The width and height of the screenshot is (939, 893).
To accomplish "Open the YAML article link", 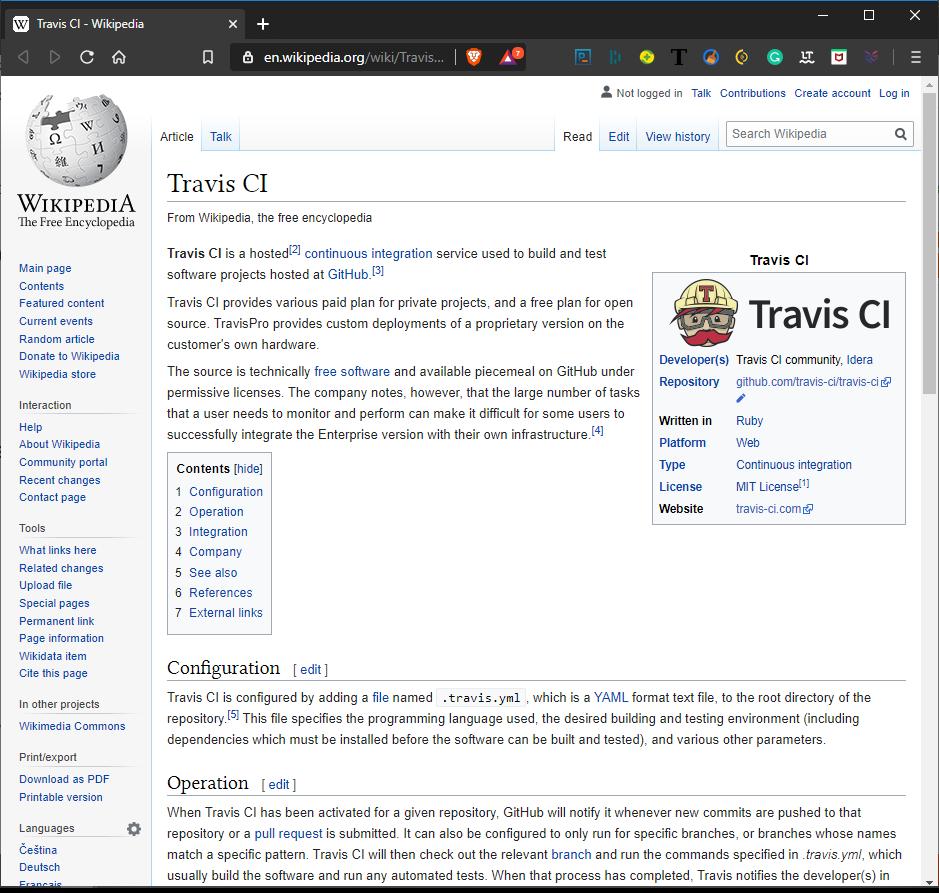I will coord(611,698).
